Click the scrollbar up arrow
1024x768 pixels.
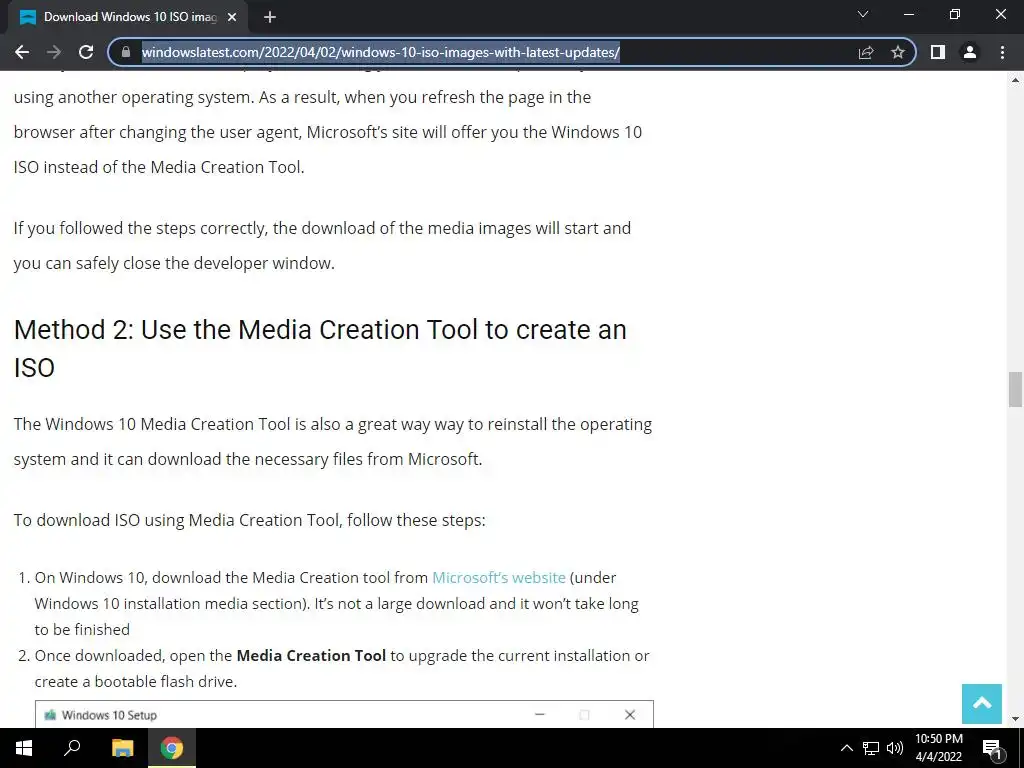point(1015,80)
